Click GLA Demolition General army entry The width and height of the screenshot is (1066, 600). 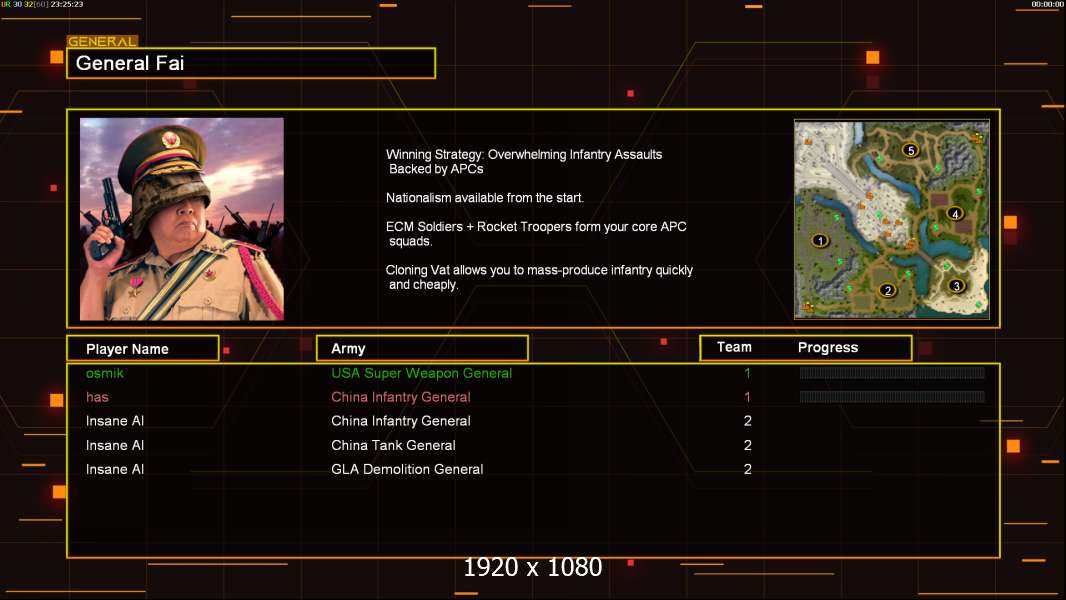tap(407, 469)
